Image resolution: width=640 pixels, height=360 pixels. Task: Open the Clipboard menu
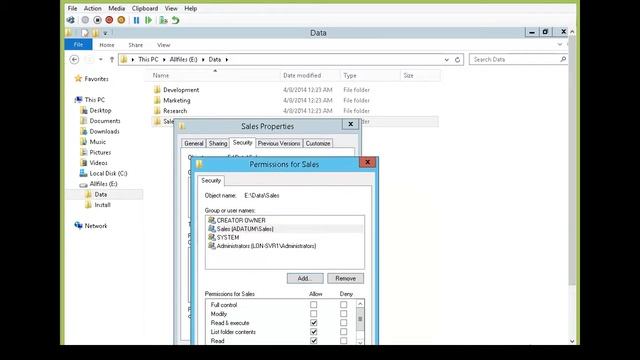(x=144, y=8)
